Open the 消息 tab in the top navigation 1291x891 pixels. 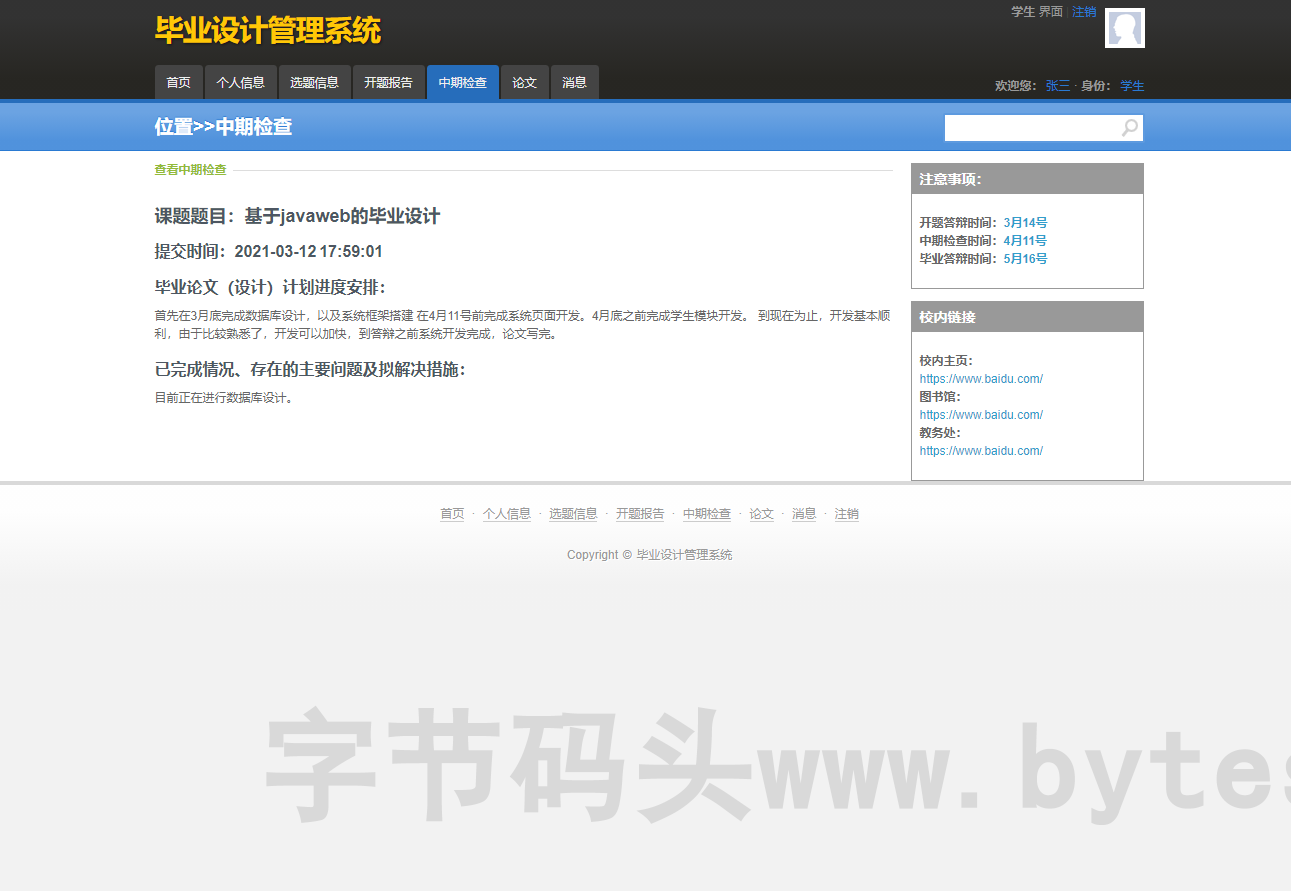click(575, 82)
